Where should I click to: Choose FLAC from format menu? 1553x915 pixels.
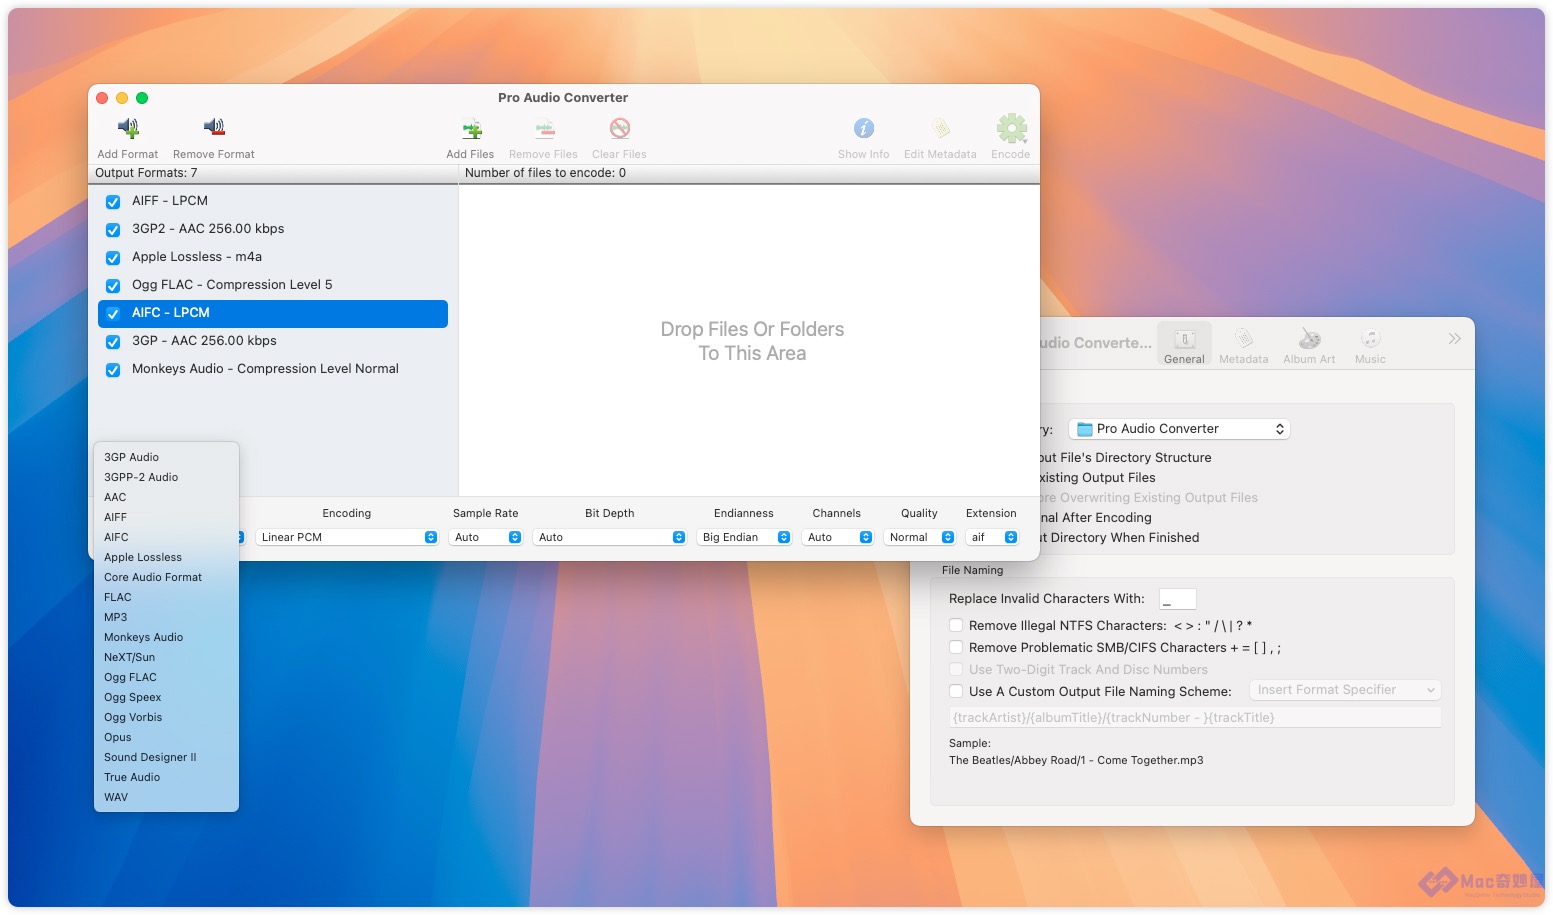[166, 597]
